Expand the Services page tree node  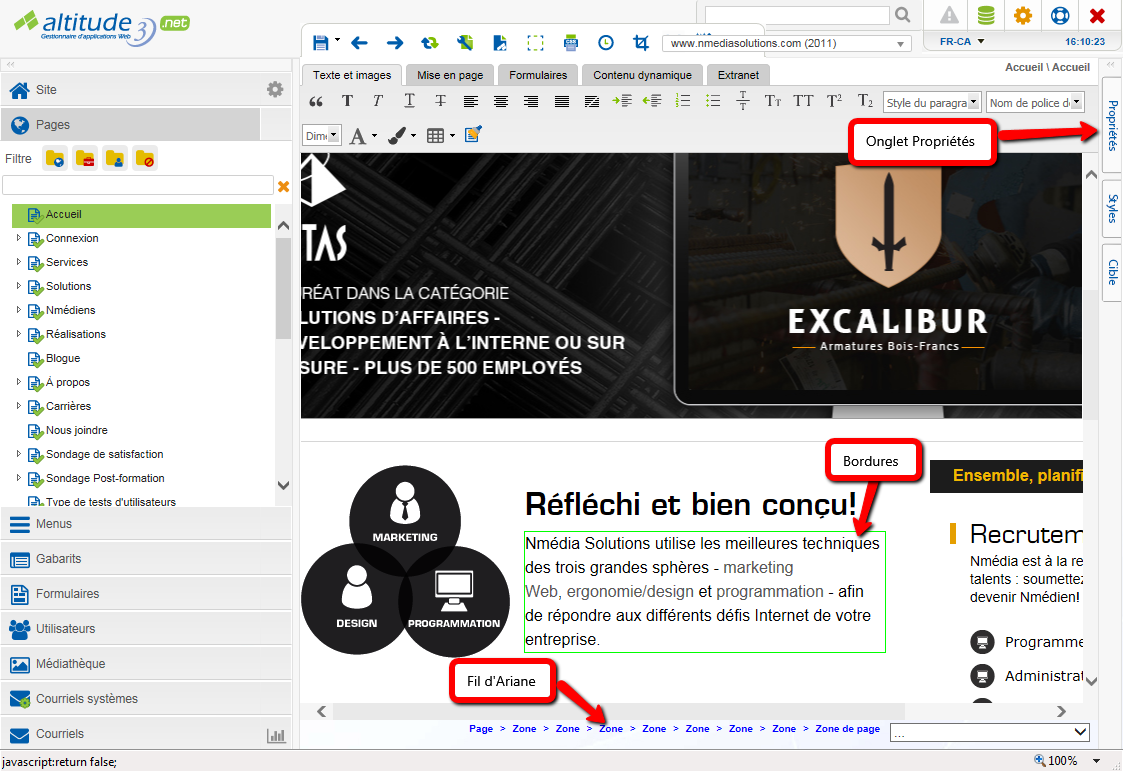(x=19, y=262)
